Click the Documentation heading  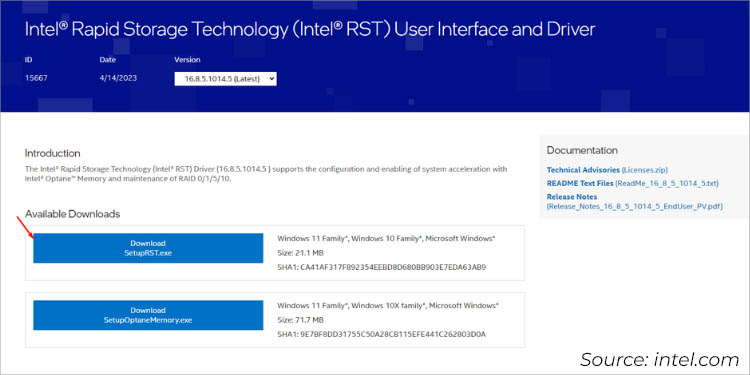[582, 150]
